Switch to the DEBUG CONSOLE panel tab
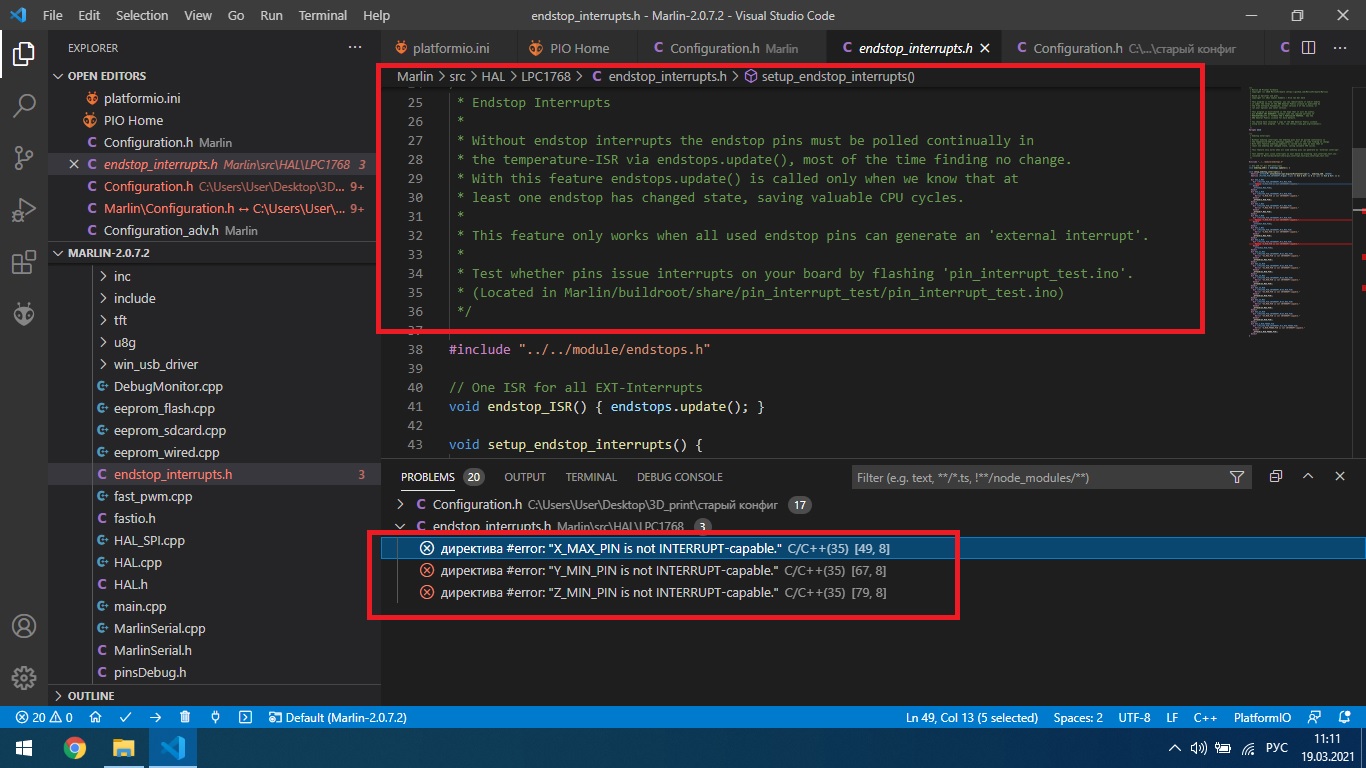The height and width of the screenshot is (768, 1366). tap(679, 477)
